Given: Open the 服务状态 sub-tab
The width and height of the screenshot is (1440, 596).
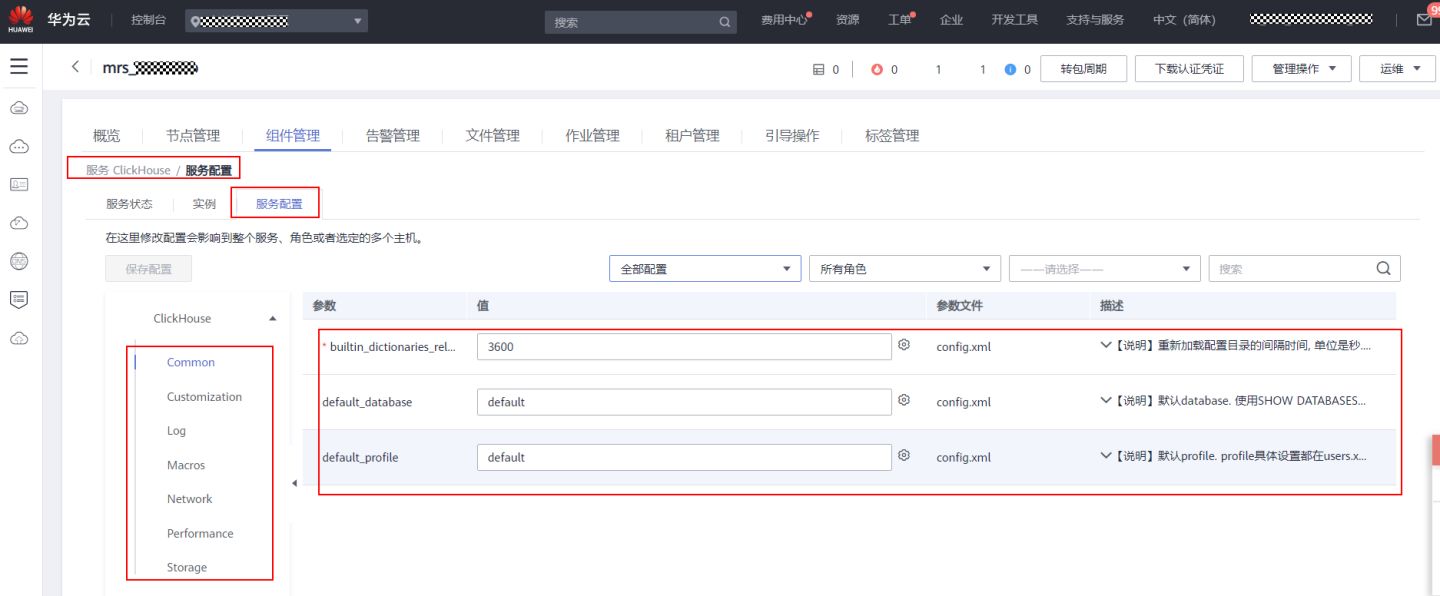Looking at the screenshot, I should coord(129,203).
